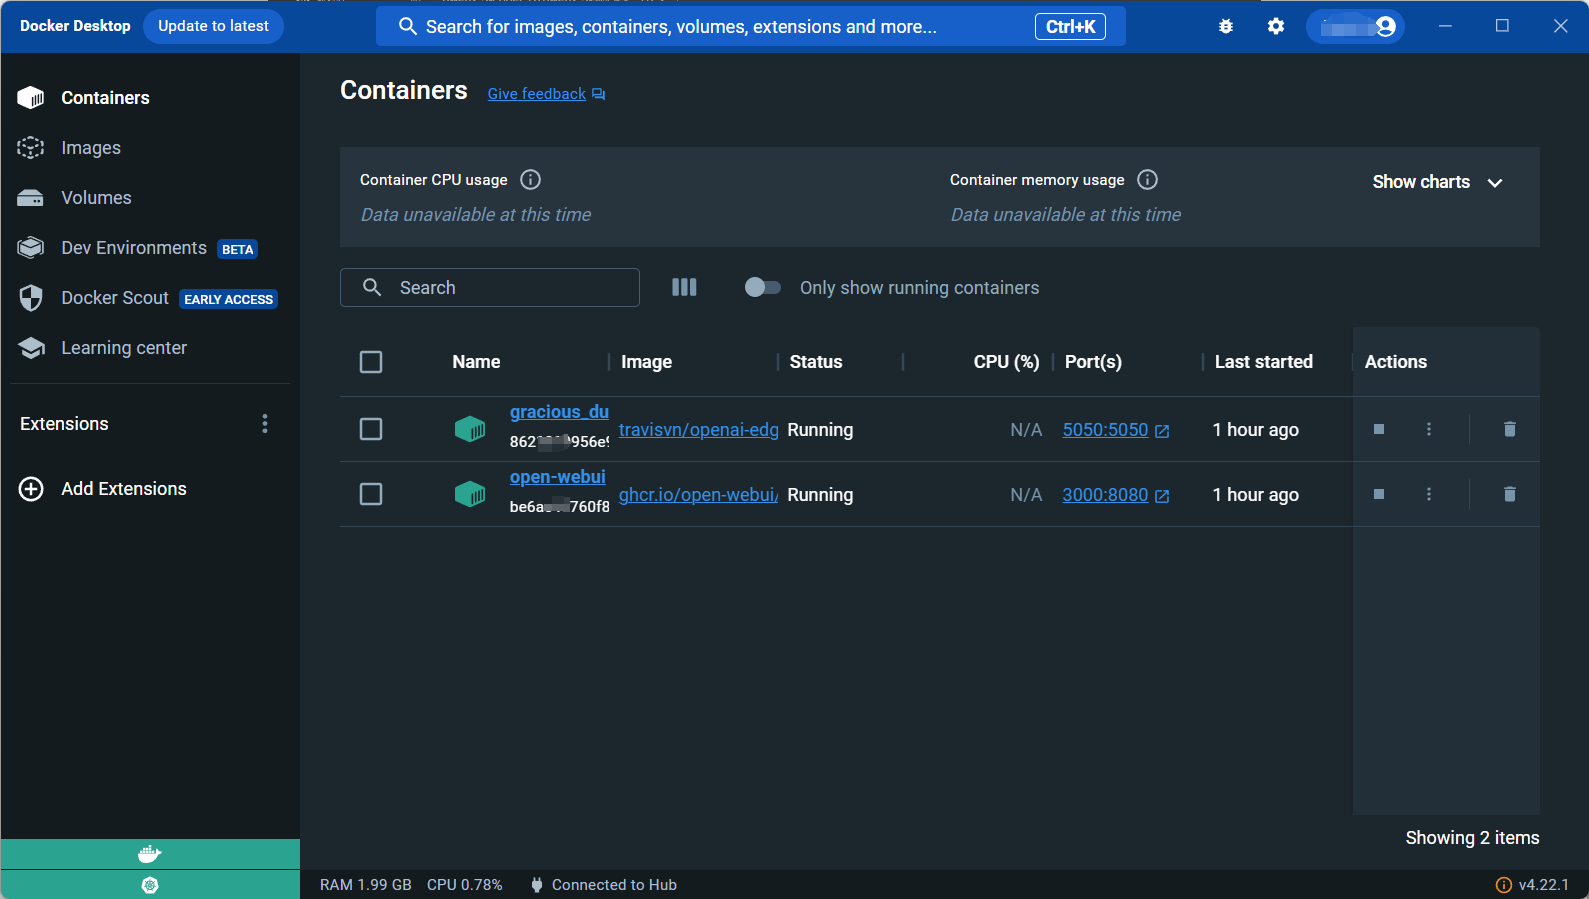Open Learning center section

(150, 348)
